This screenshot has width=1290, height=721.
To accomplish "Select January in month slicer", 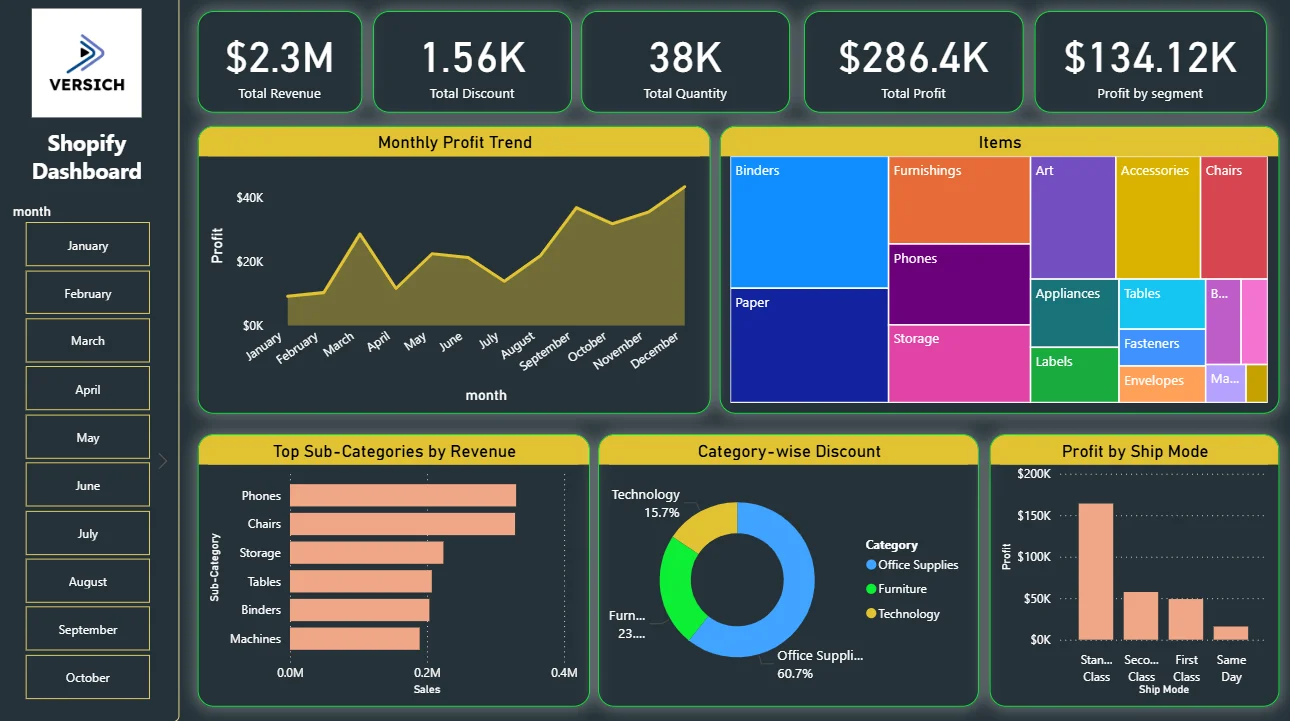I will (88, 245).
